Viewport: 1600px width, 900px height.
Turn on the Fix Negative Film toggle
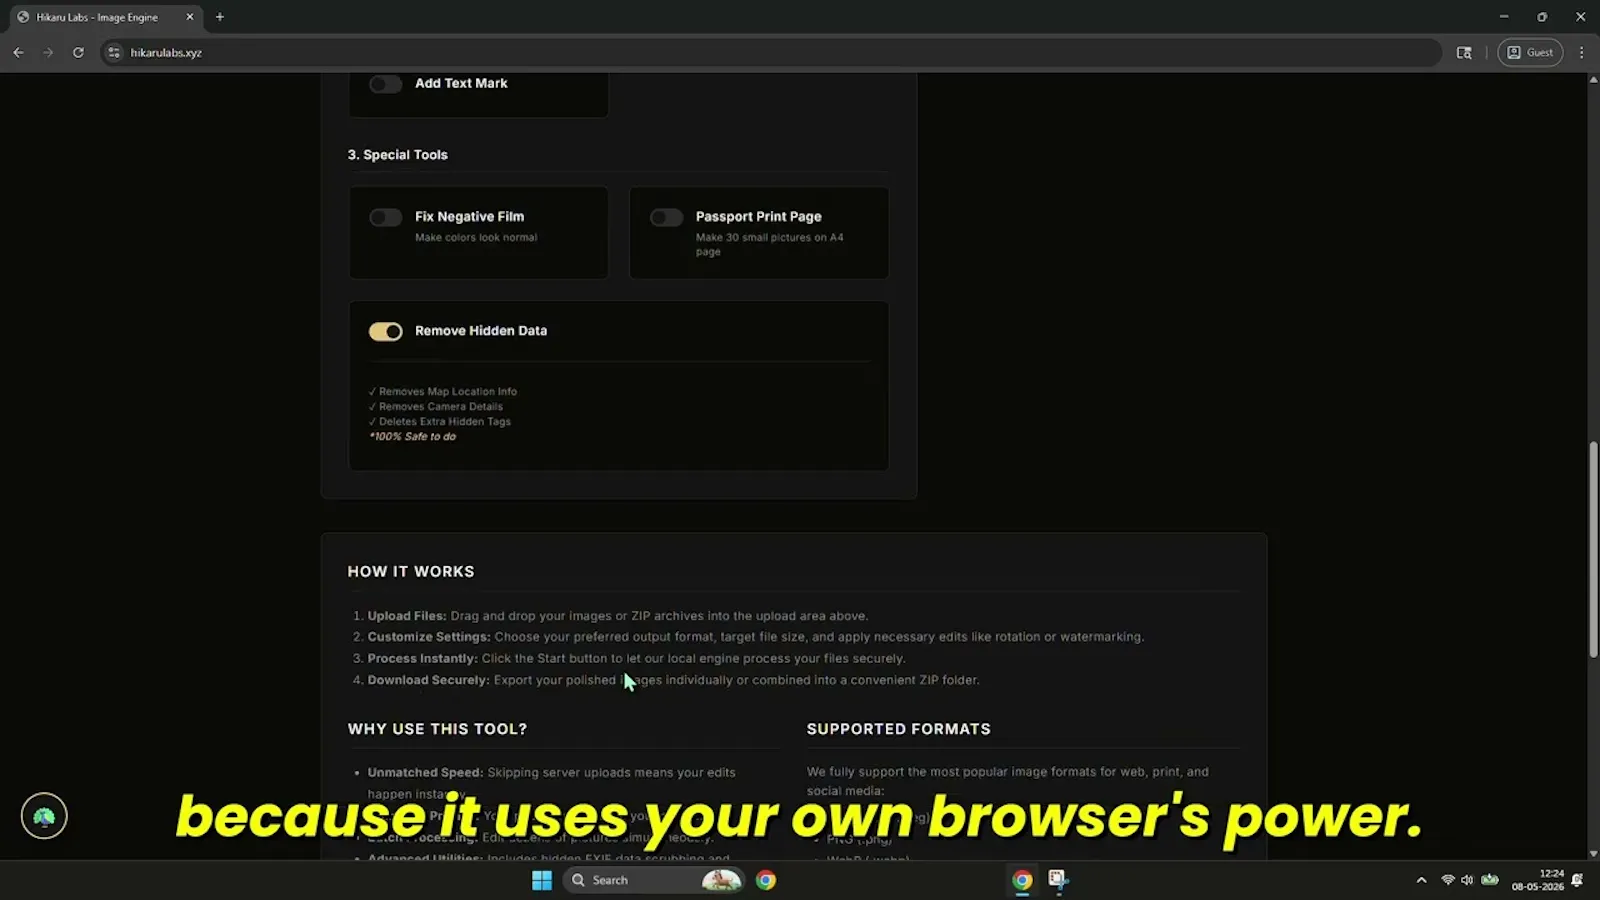coord(385,217)
